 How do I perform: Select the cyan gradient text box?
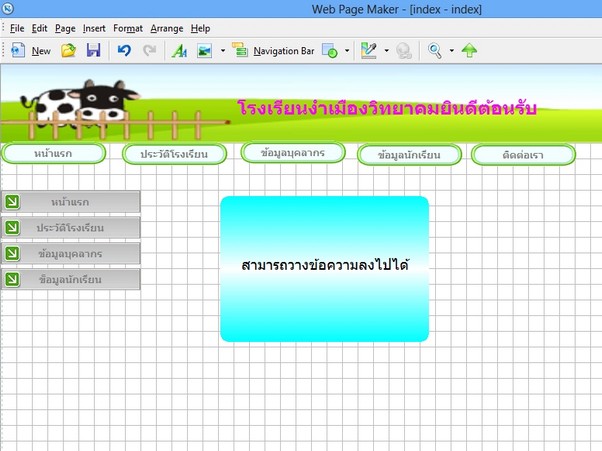324,269
